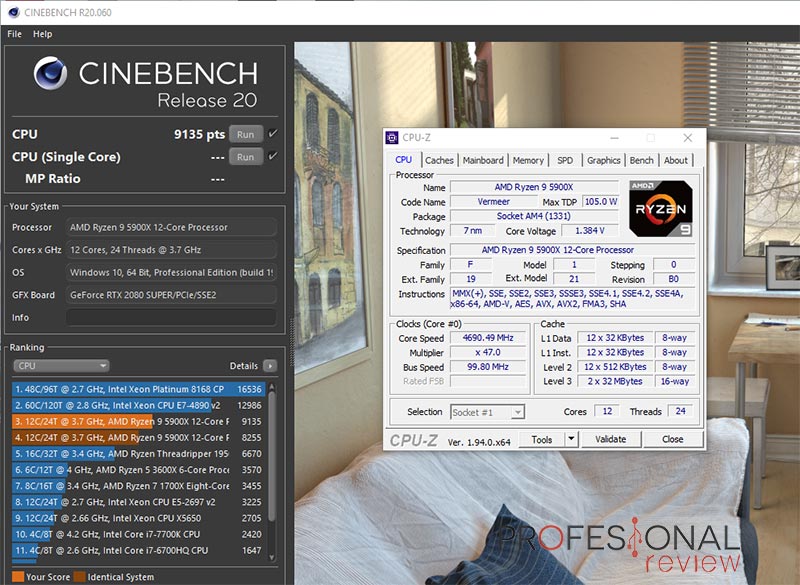Screen dimensions: 800x585
Task: Expand the Tools dropdown arrow in CPU-Z
Action: 571,439
